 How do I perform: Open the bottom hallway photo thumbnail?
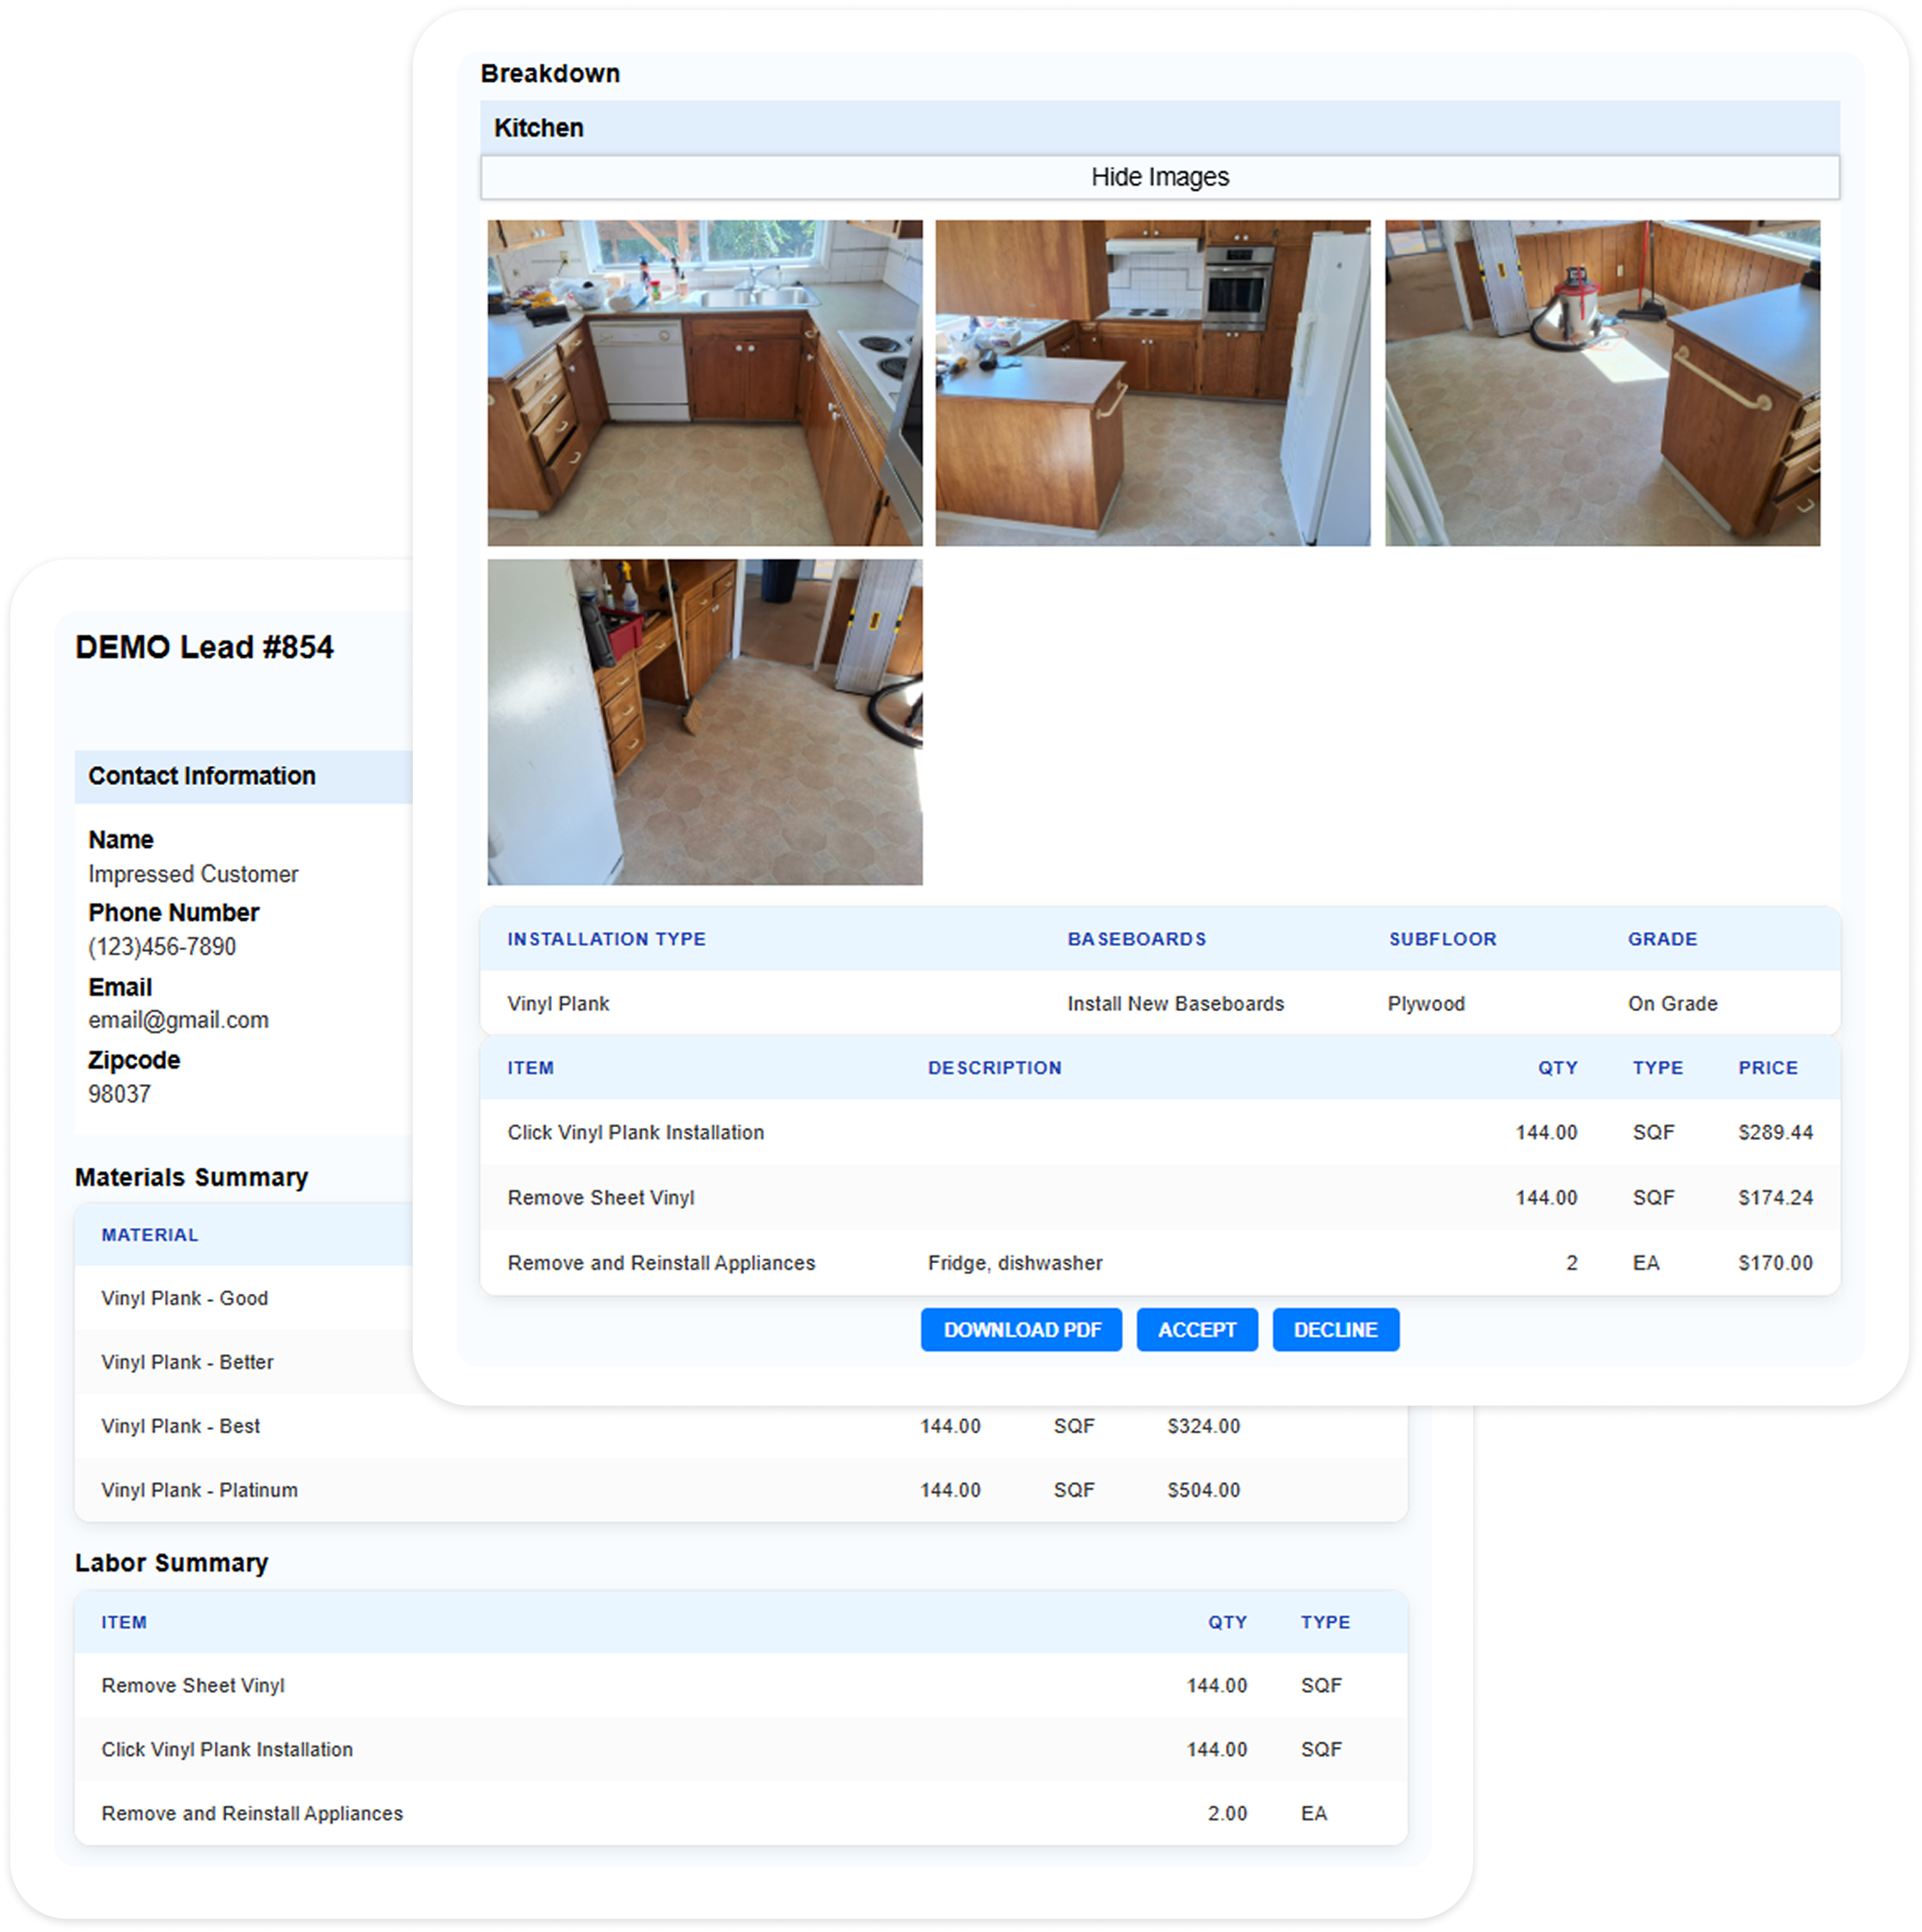click(x=703, y=723)
